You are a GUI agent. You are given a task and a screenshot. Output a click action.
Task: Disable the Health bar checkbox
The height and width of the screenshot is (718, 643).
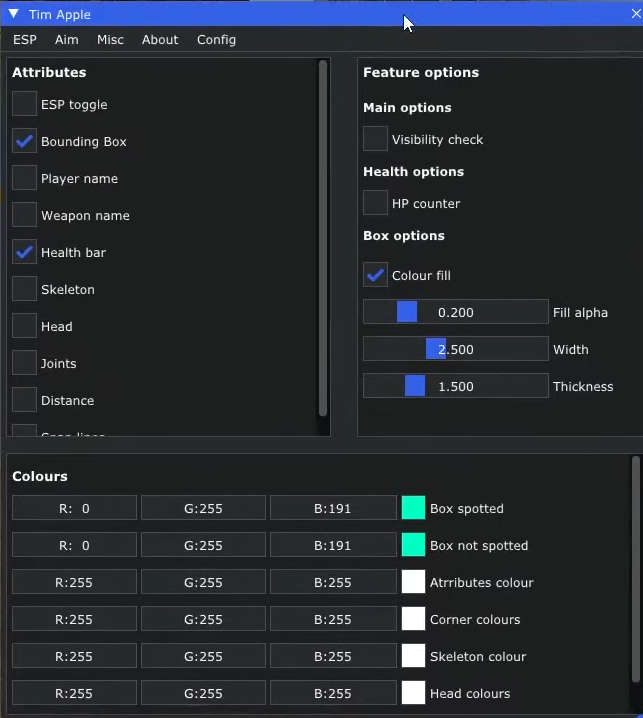[x=25, y=252]
